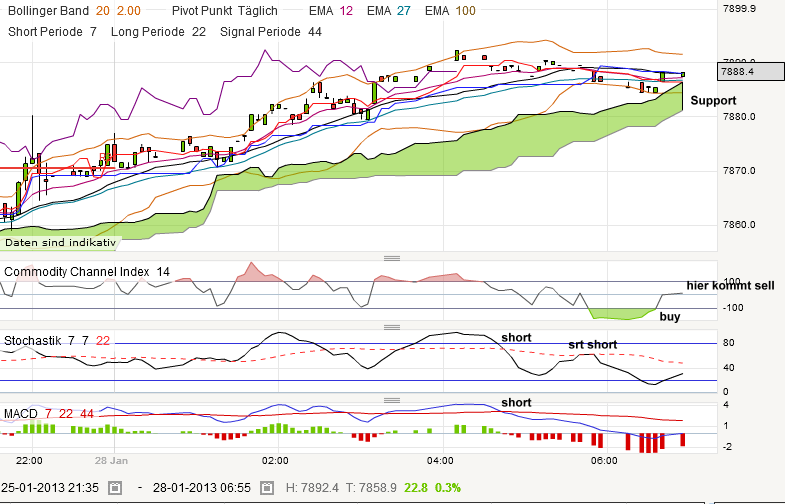Select the Bollinger Band indicator label
The image size is (785, 504).
(49, 11)
